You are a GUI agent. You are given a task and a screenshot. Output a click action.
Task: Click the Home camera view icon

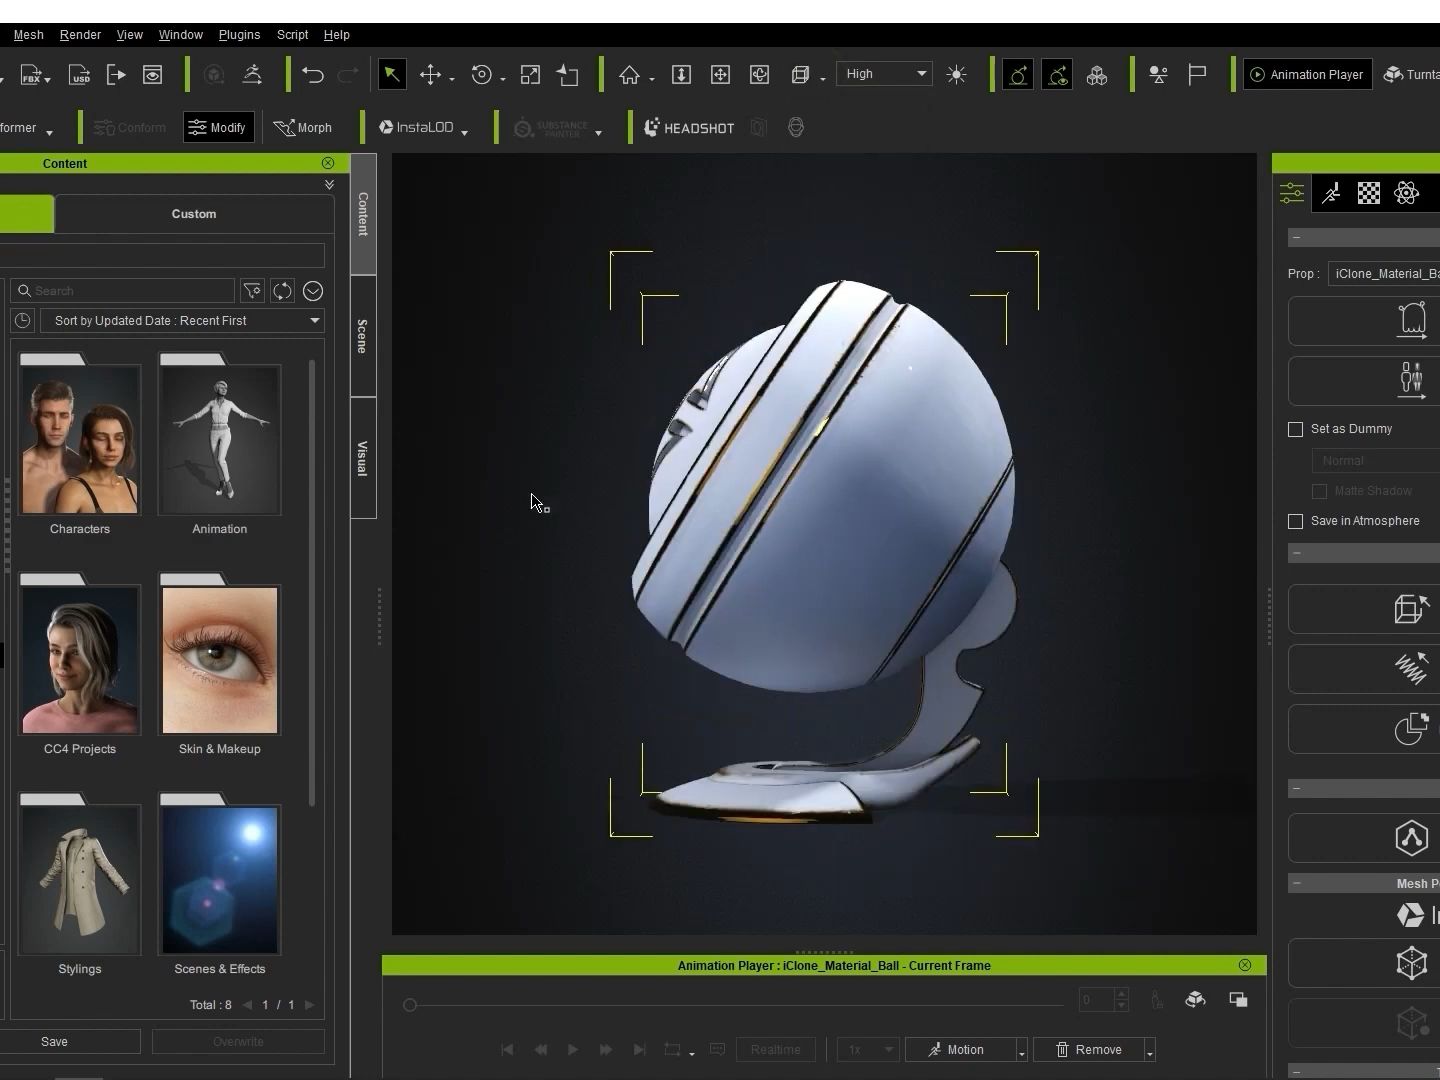click(x=629, y=75)
